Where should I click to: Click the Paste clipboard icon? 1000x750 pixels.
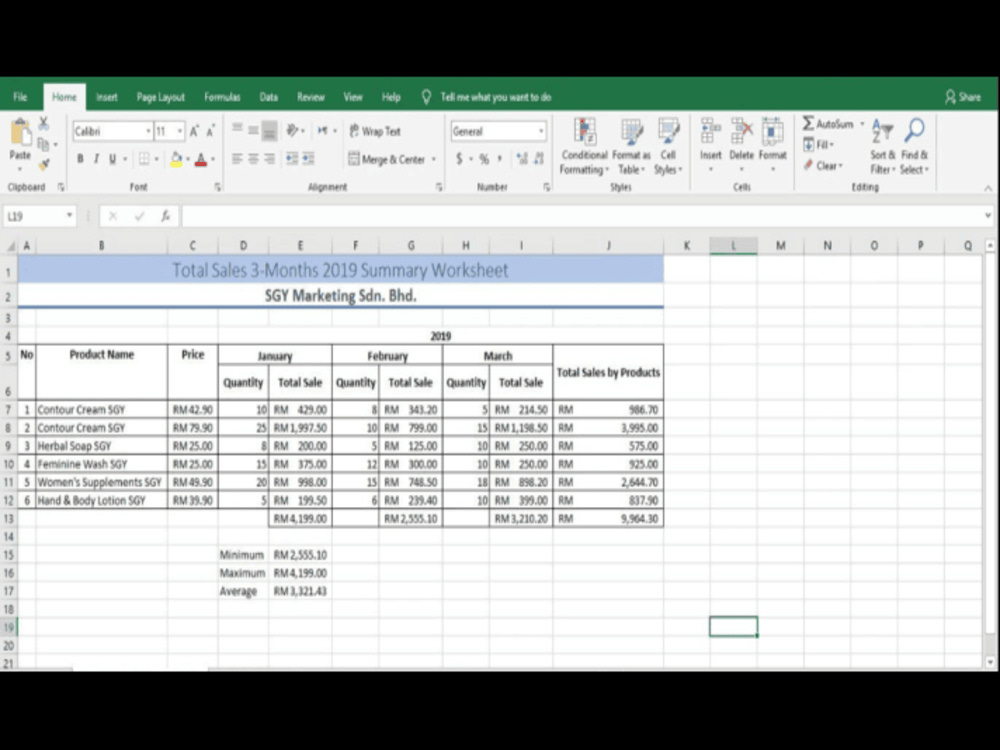pos(20,133)
